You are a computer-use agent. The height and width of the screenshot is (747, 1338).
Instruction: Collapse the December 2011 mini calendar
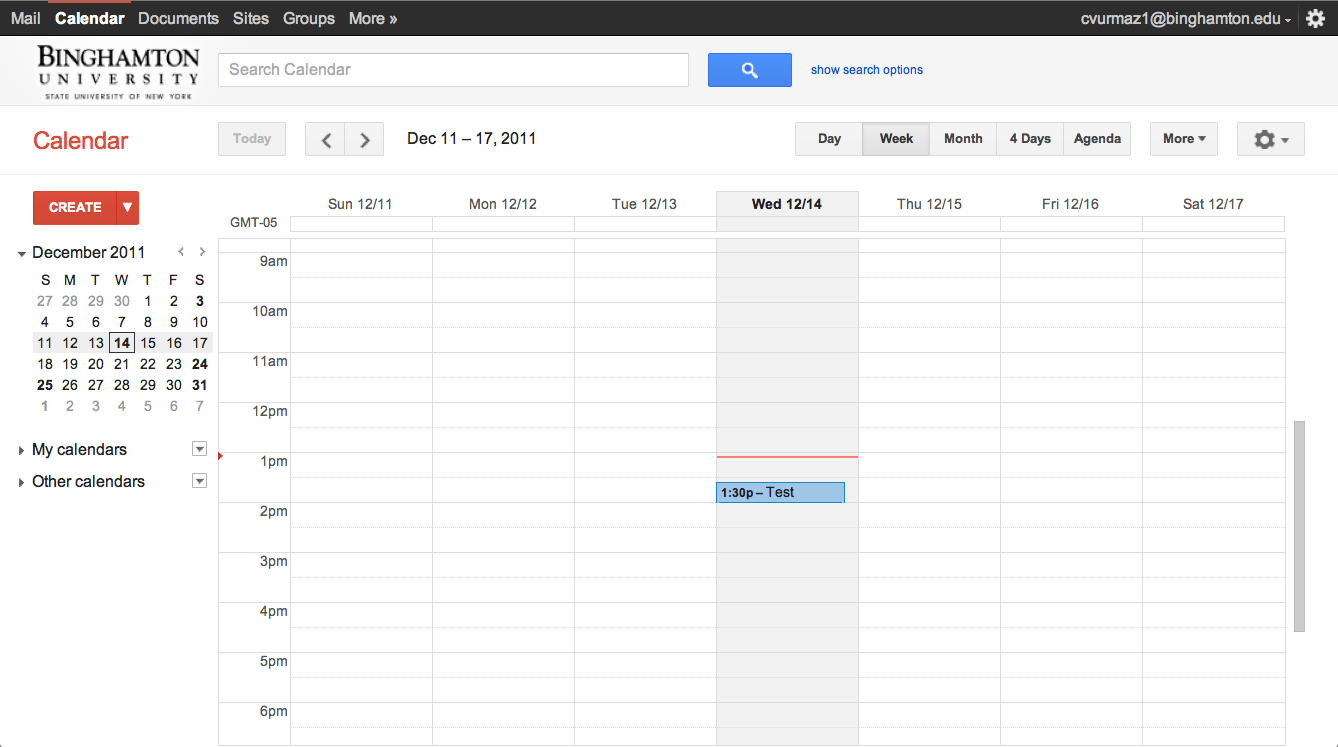coord(22,254)
